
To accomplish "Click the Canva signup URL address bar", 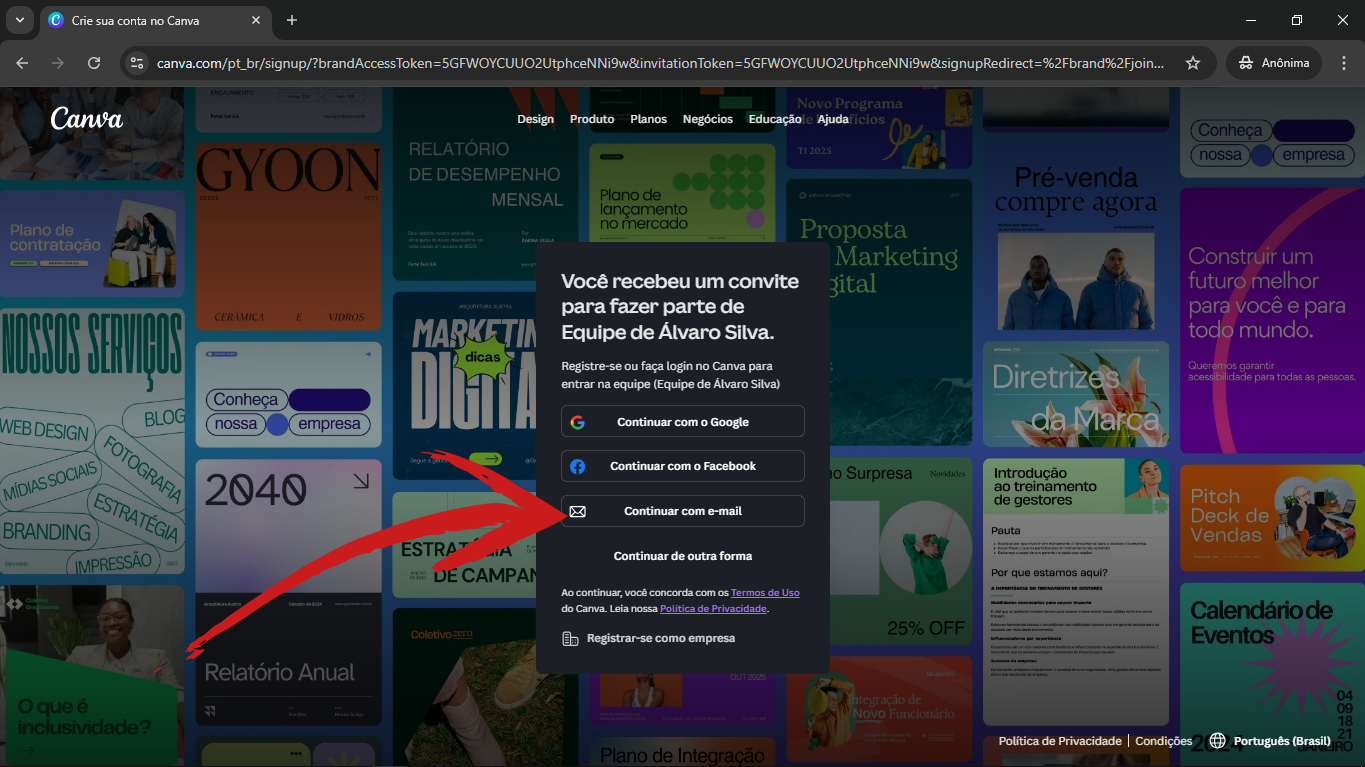I will pos(660,63).
